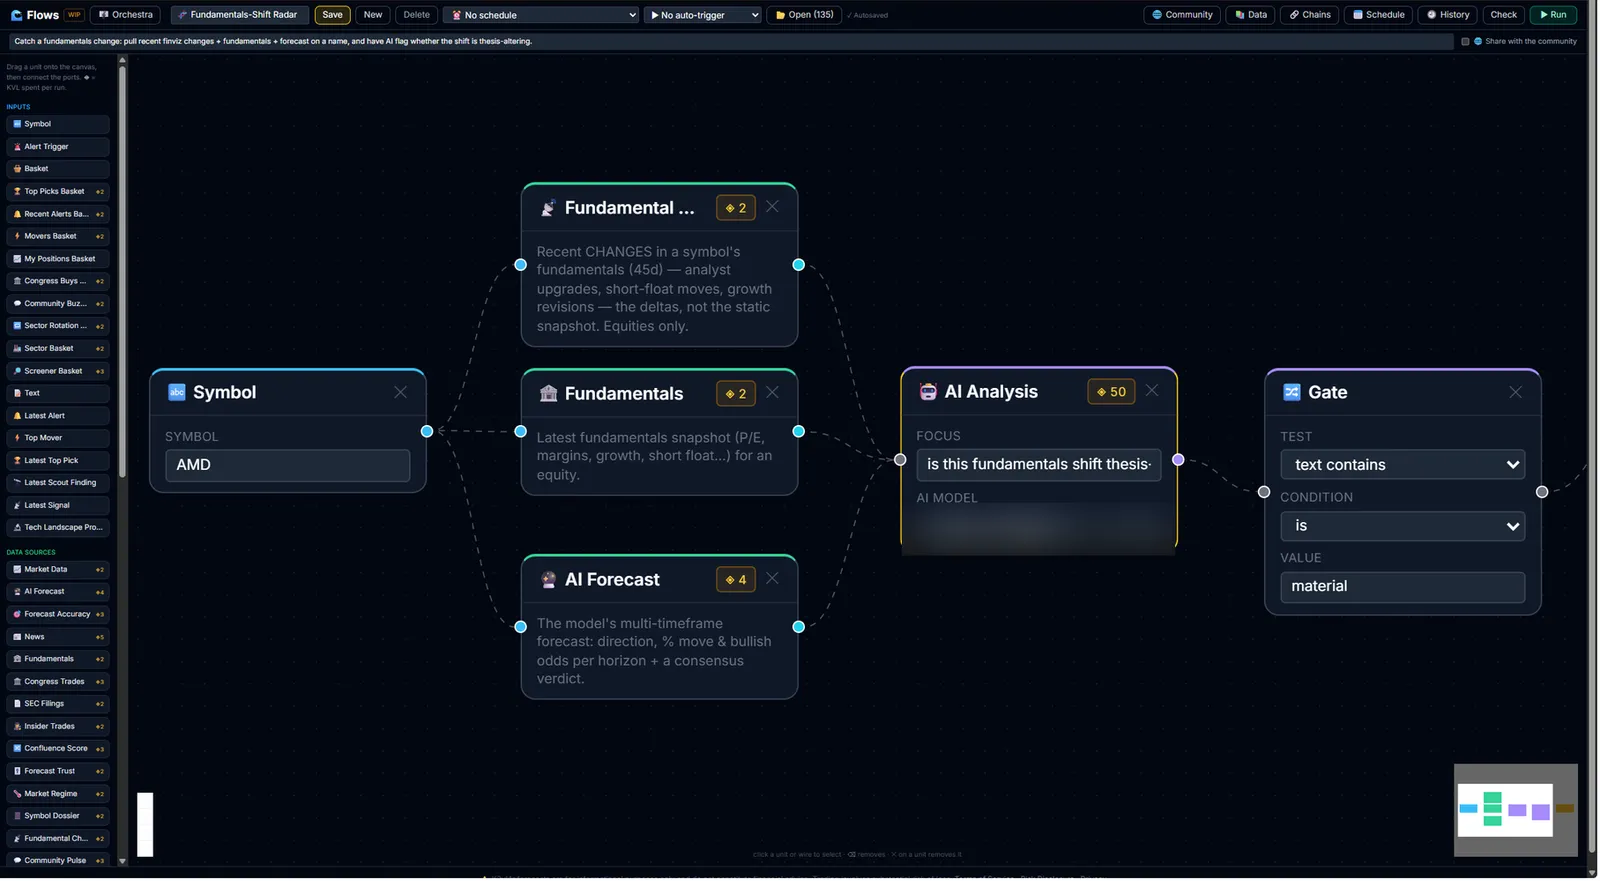Open the No auto-trigger dropdown
1600x881 pixels.
[703, 15]
